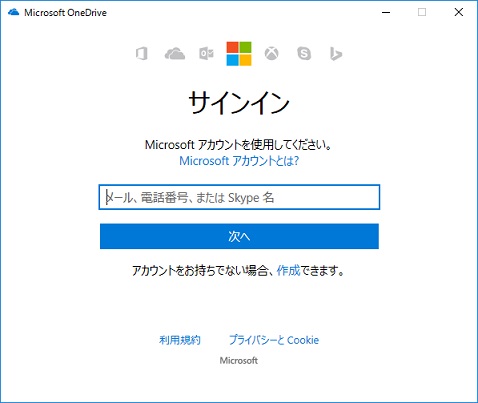Click the OneDrive cloud icon in the logo row
Image resolution: width=478 pixels, height=403 pixels.
[175, 54]
